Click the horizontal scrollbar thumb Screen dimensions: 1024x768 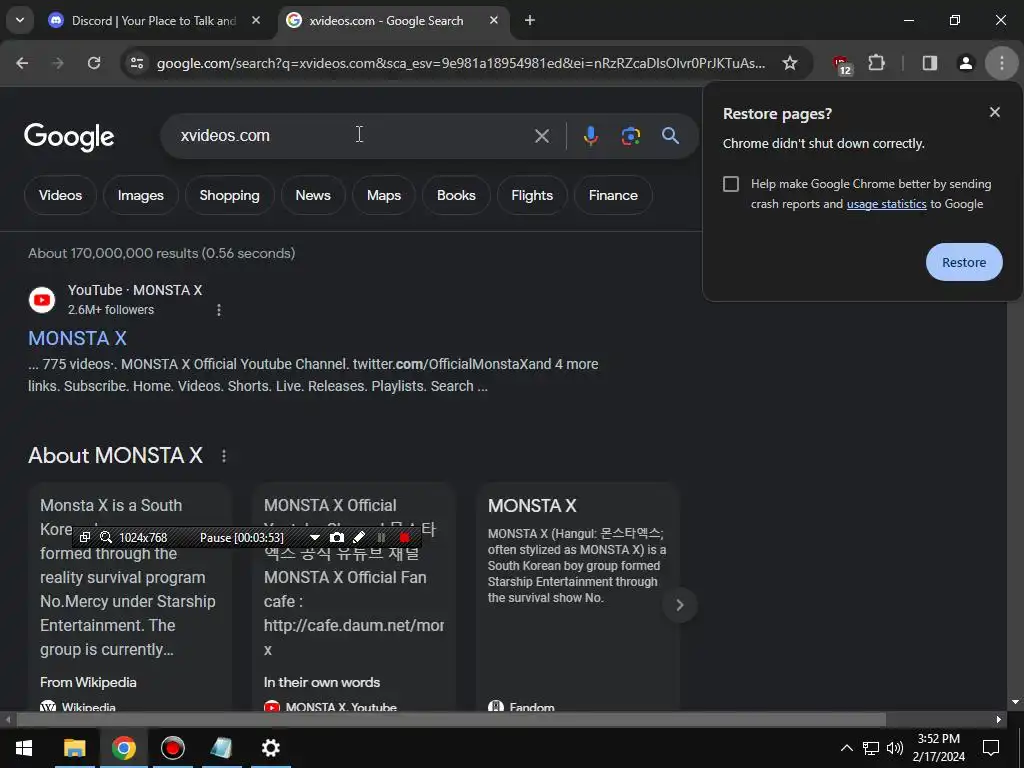click(451, 720)
